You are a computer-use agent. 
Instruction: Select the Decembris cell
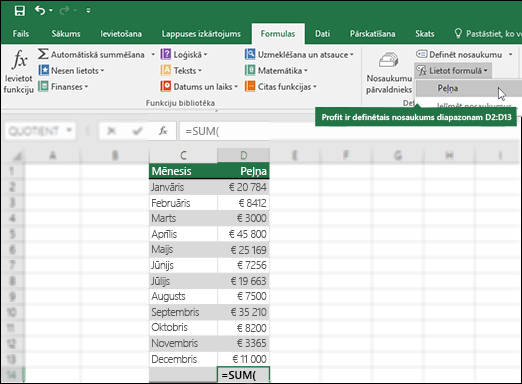click(183, 359)
